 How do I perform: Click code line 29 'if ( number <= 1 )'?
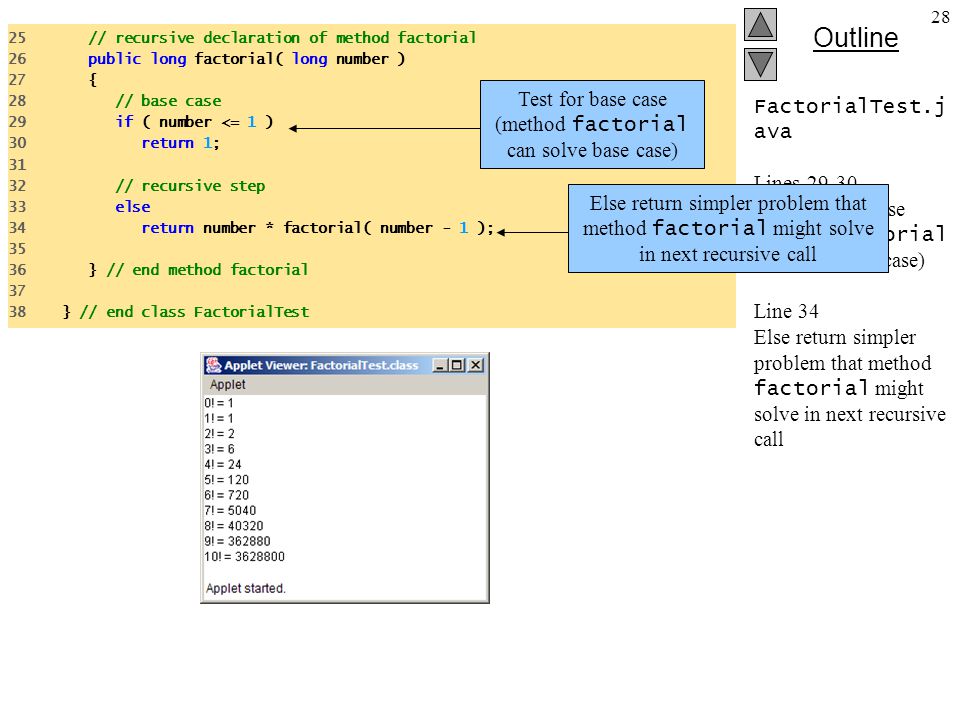pos(195,122)
